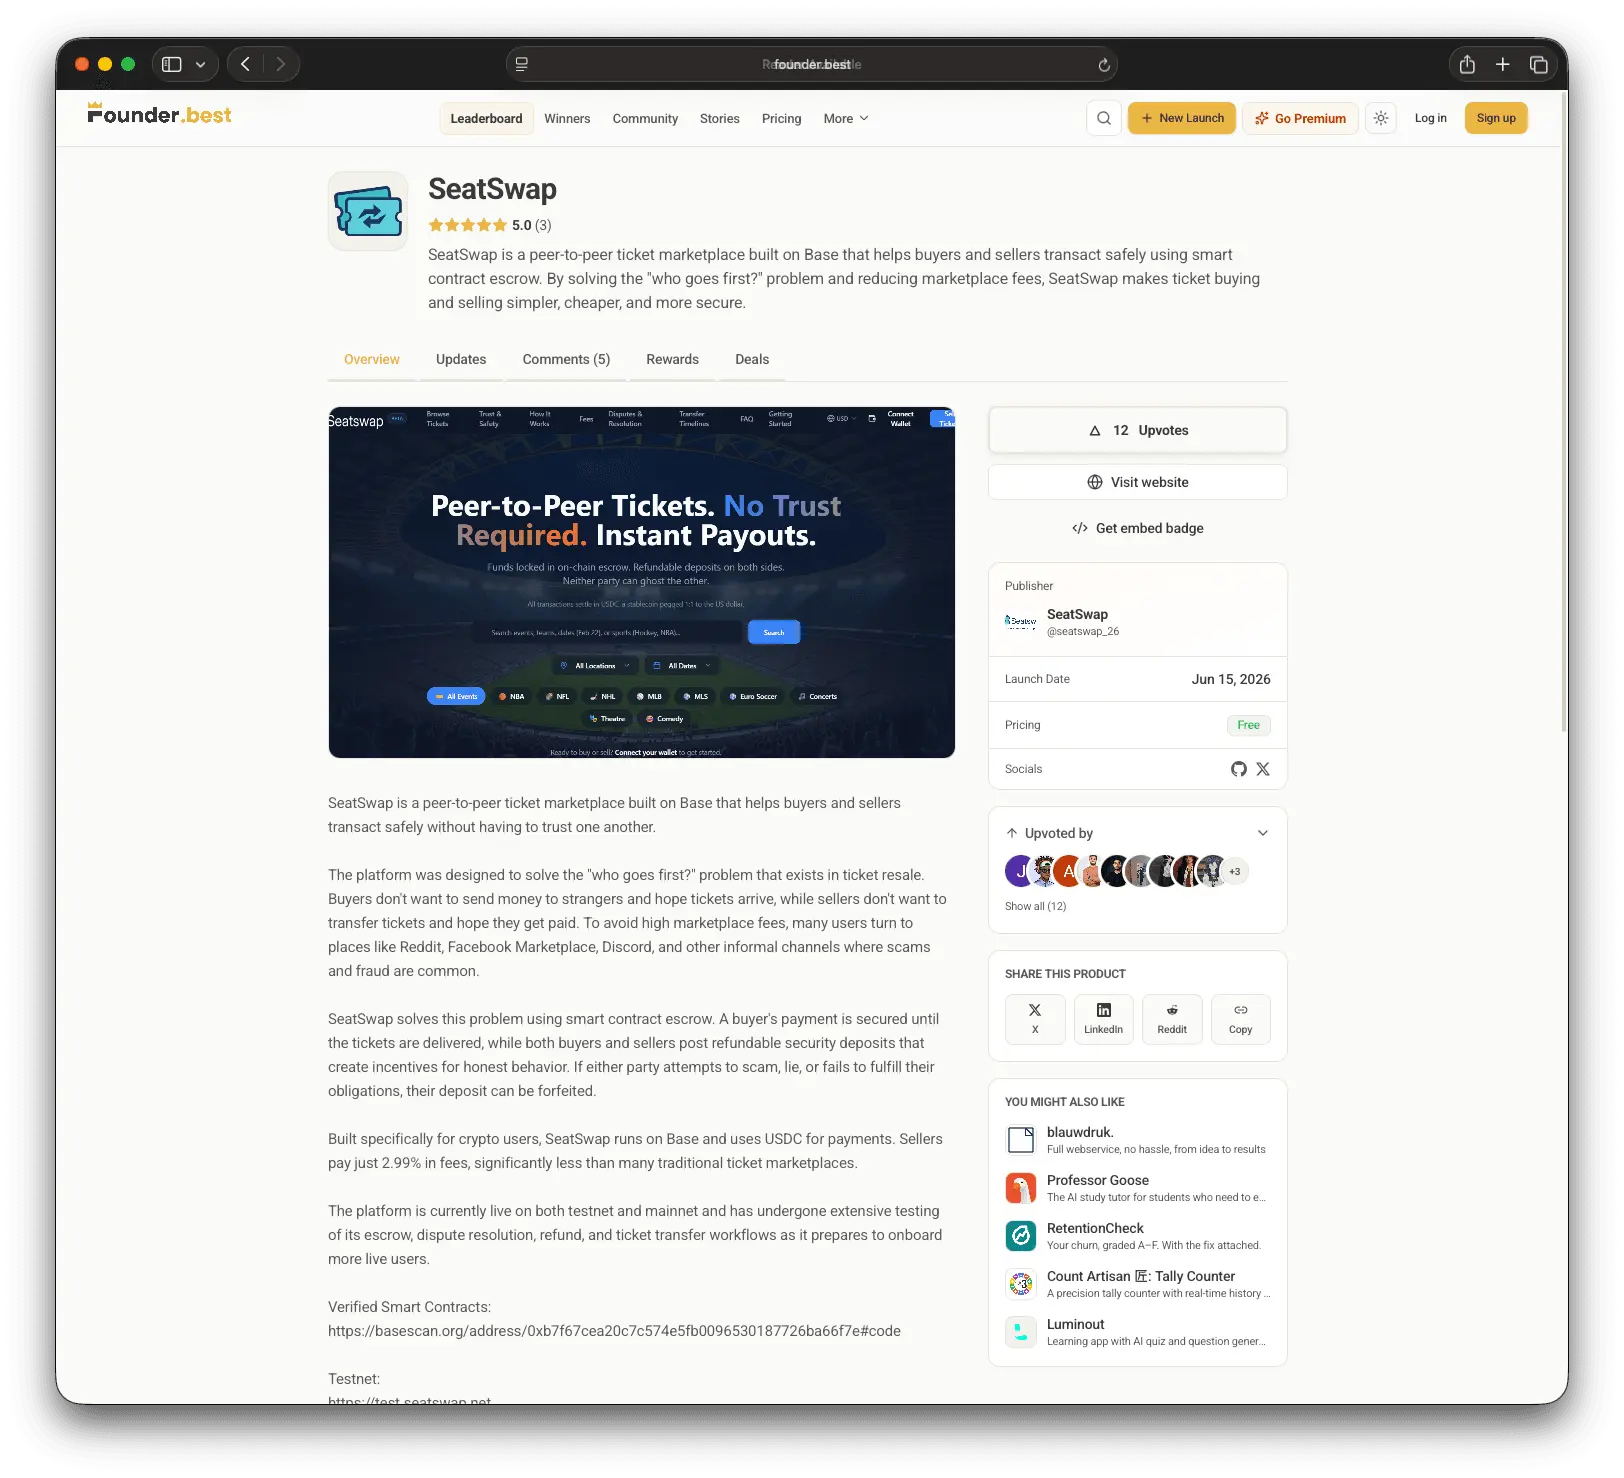1624x1478 pixels.
Task: Share the product on LinkedIn
Action: (1104, 1019)
